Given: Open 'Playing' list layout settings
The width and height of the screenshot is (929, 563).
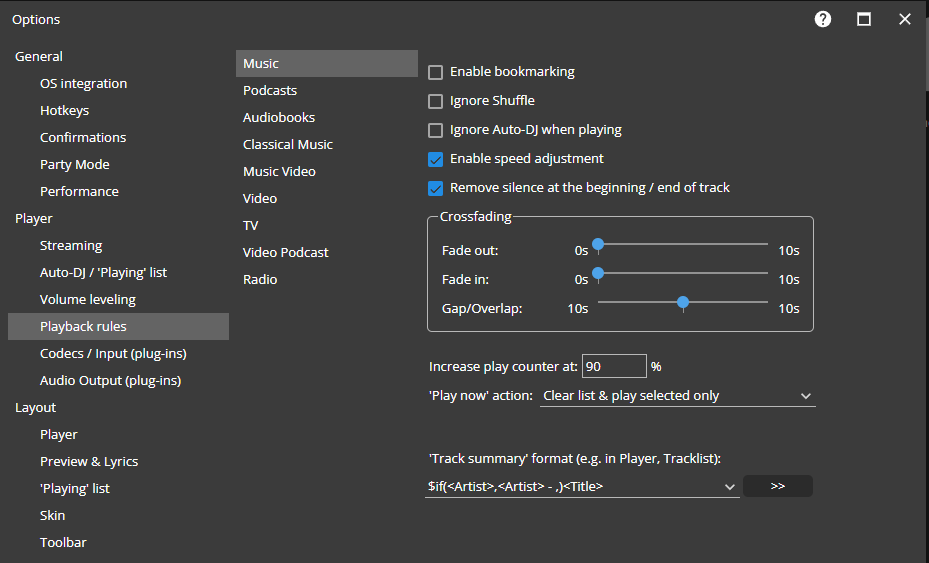Looking at the screenshot, I should pyautogui.click(x=75, y=488).
